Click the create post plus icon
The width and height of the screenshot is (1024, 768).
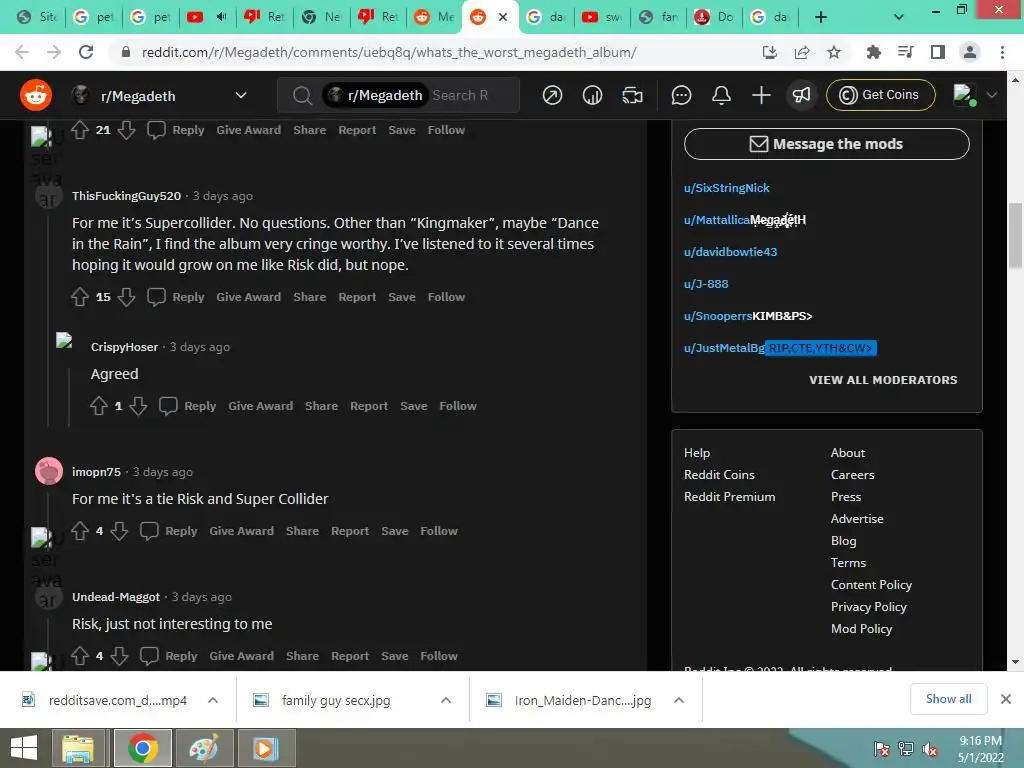point(761,95)
